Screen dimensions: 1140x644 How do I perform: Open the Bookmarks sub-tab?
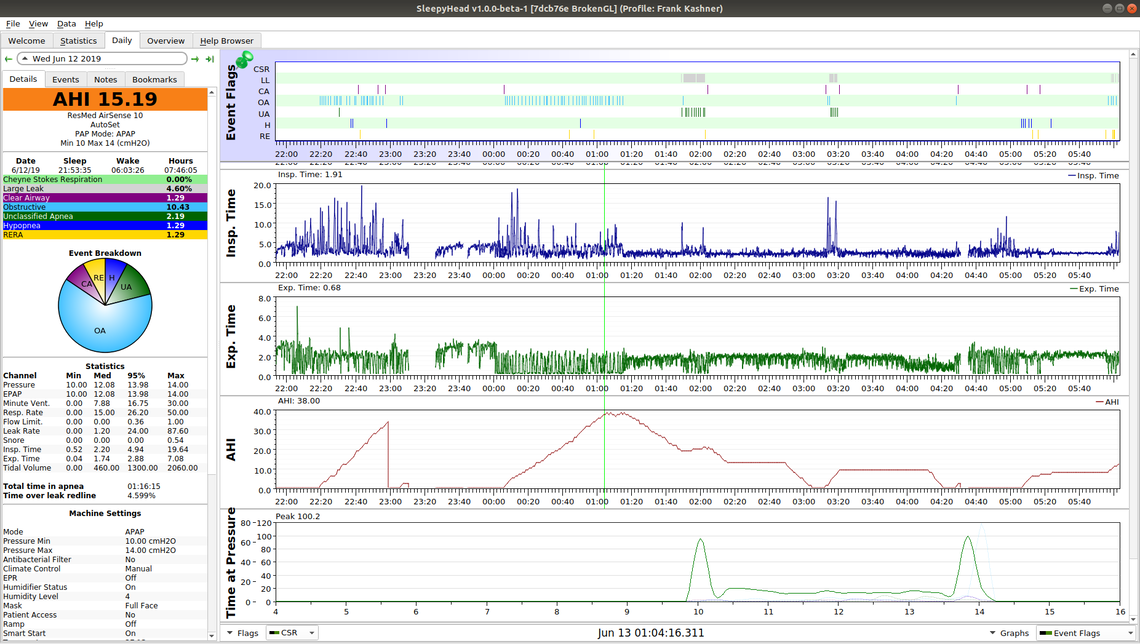click(154, 79)
